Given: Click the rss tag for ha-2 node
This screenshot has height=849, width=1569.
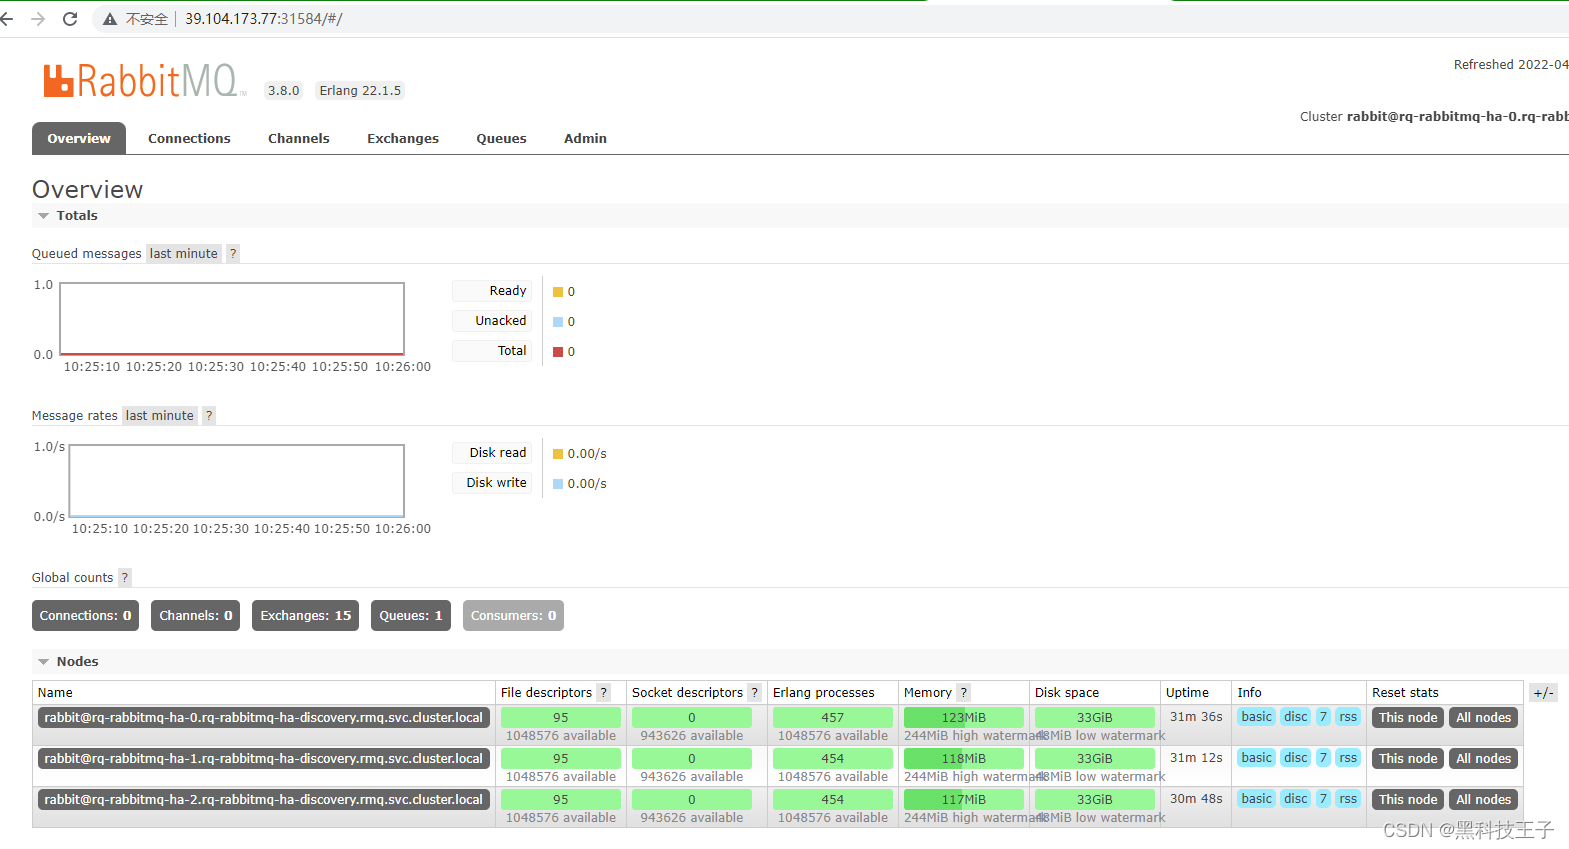Looking at the screenshot, I should 1348,799.
